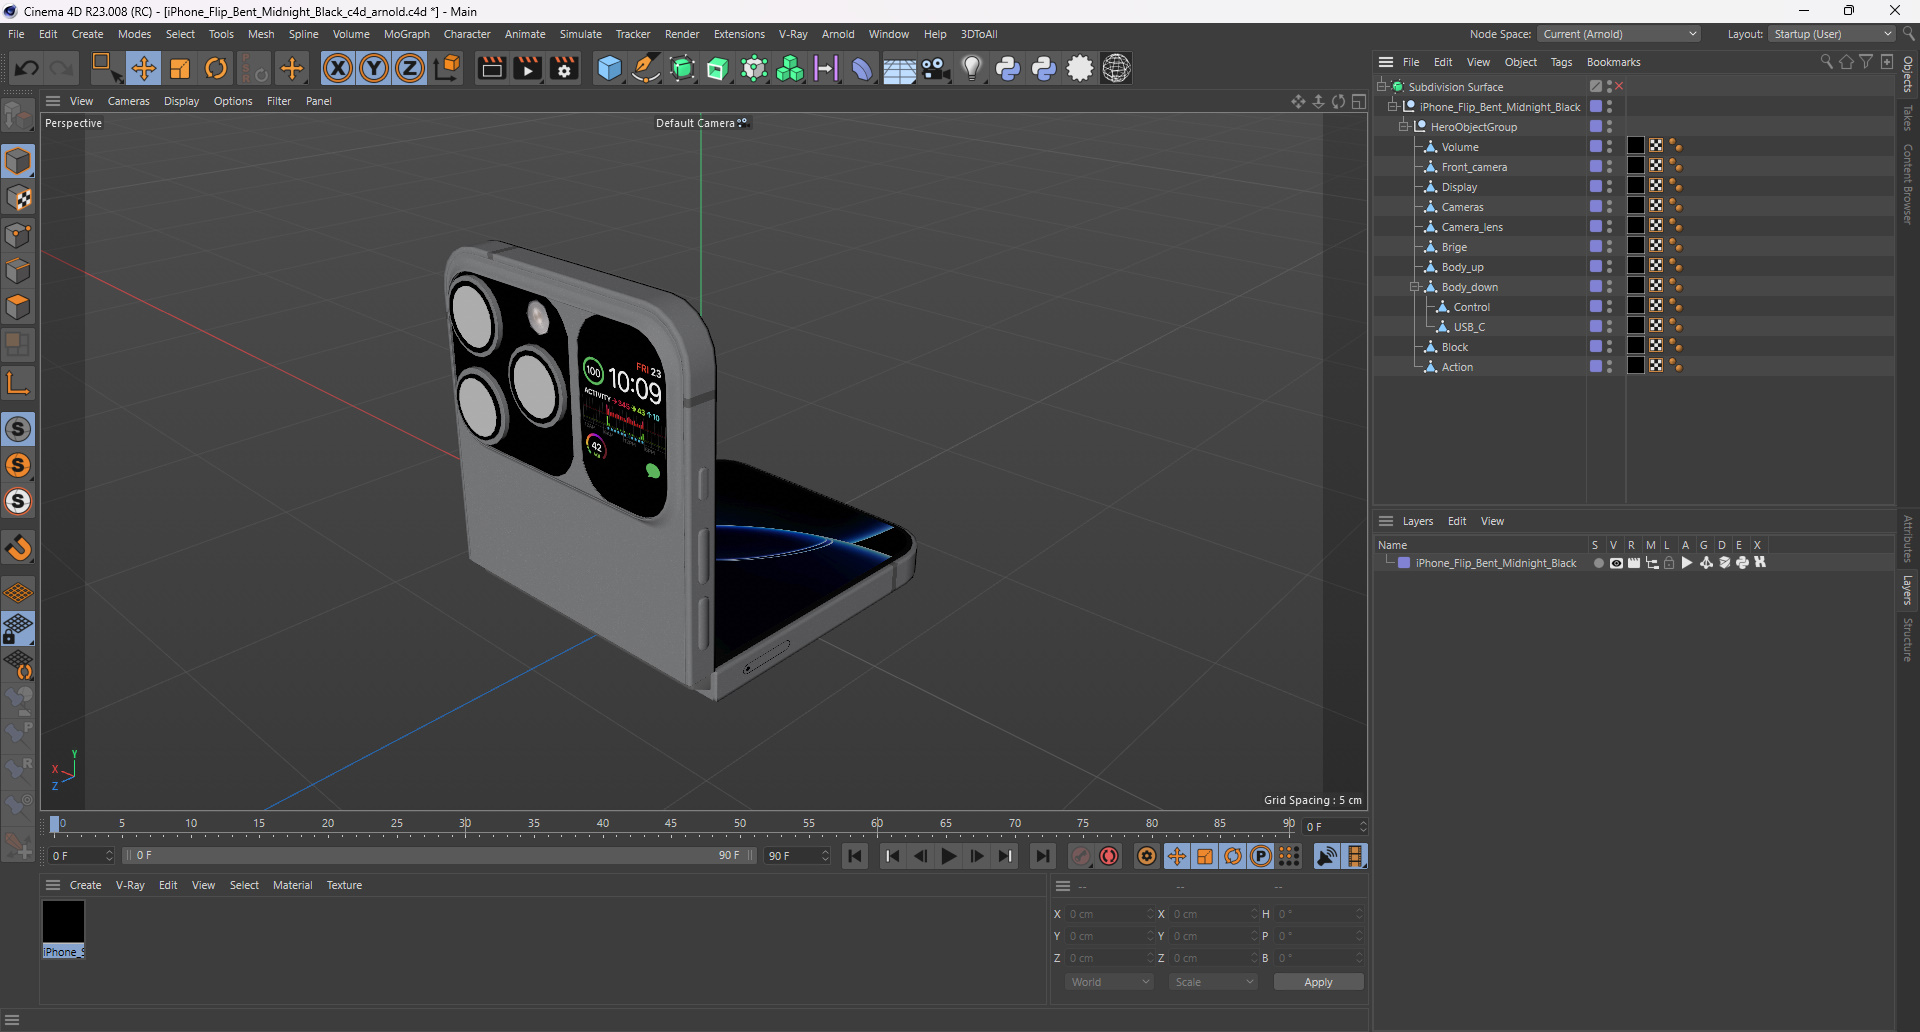Add a Cube primitive object
This screenshot has height=1032, width=1920.
pyautogui.click(x=609, y=68)
